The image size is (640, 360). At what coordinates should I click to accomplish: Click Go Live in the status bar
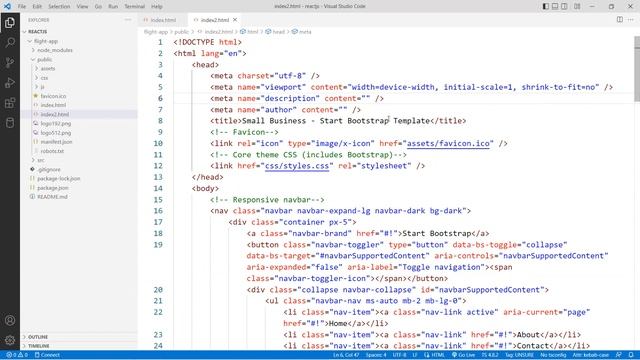[463, 355]
